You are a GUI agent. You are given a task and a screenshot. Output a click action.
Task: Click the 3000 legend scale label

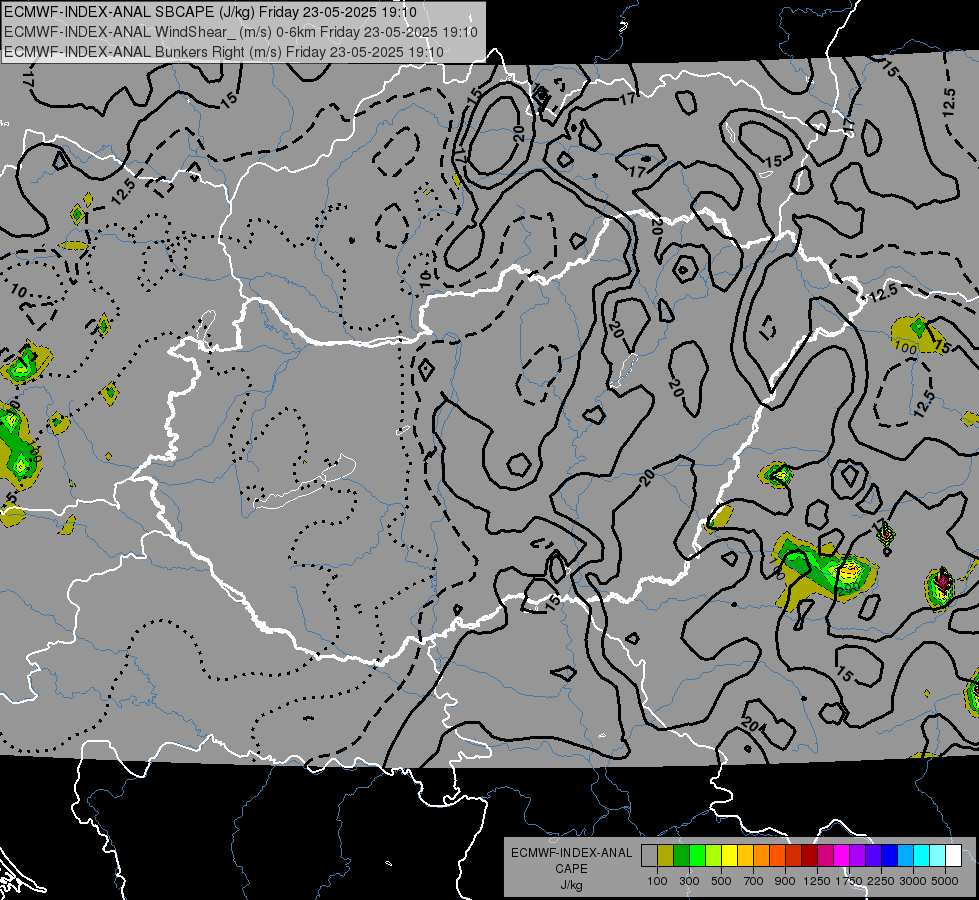[x=913, y=881]
